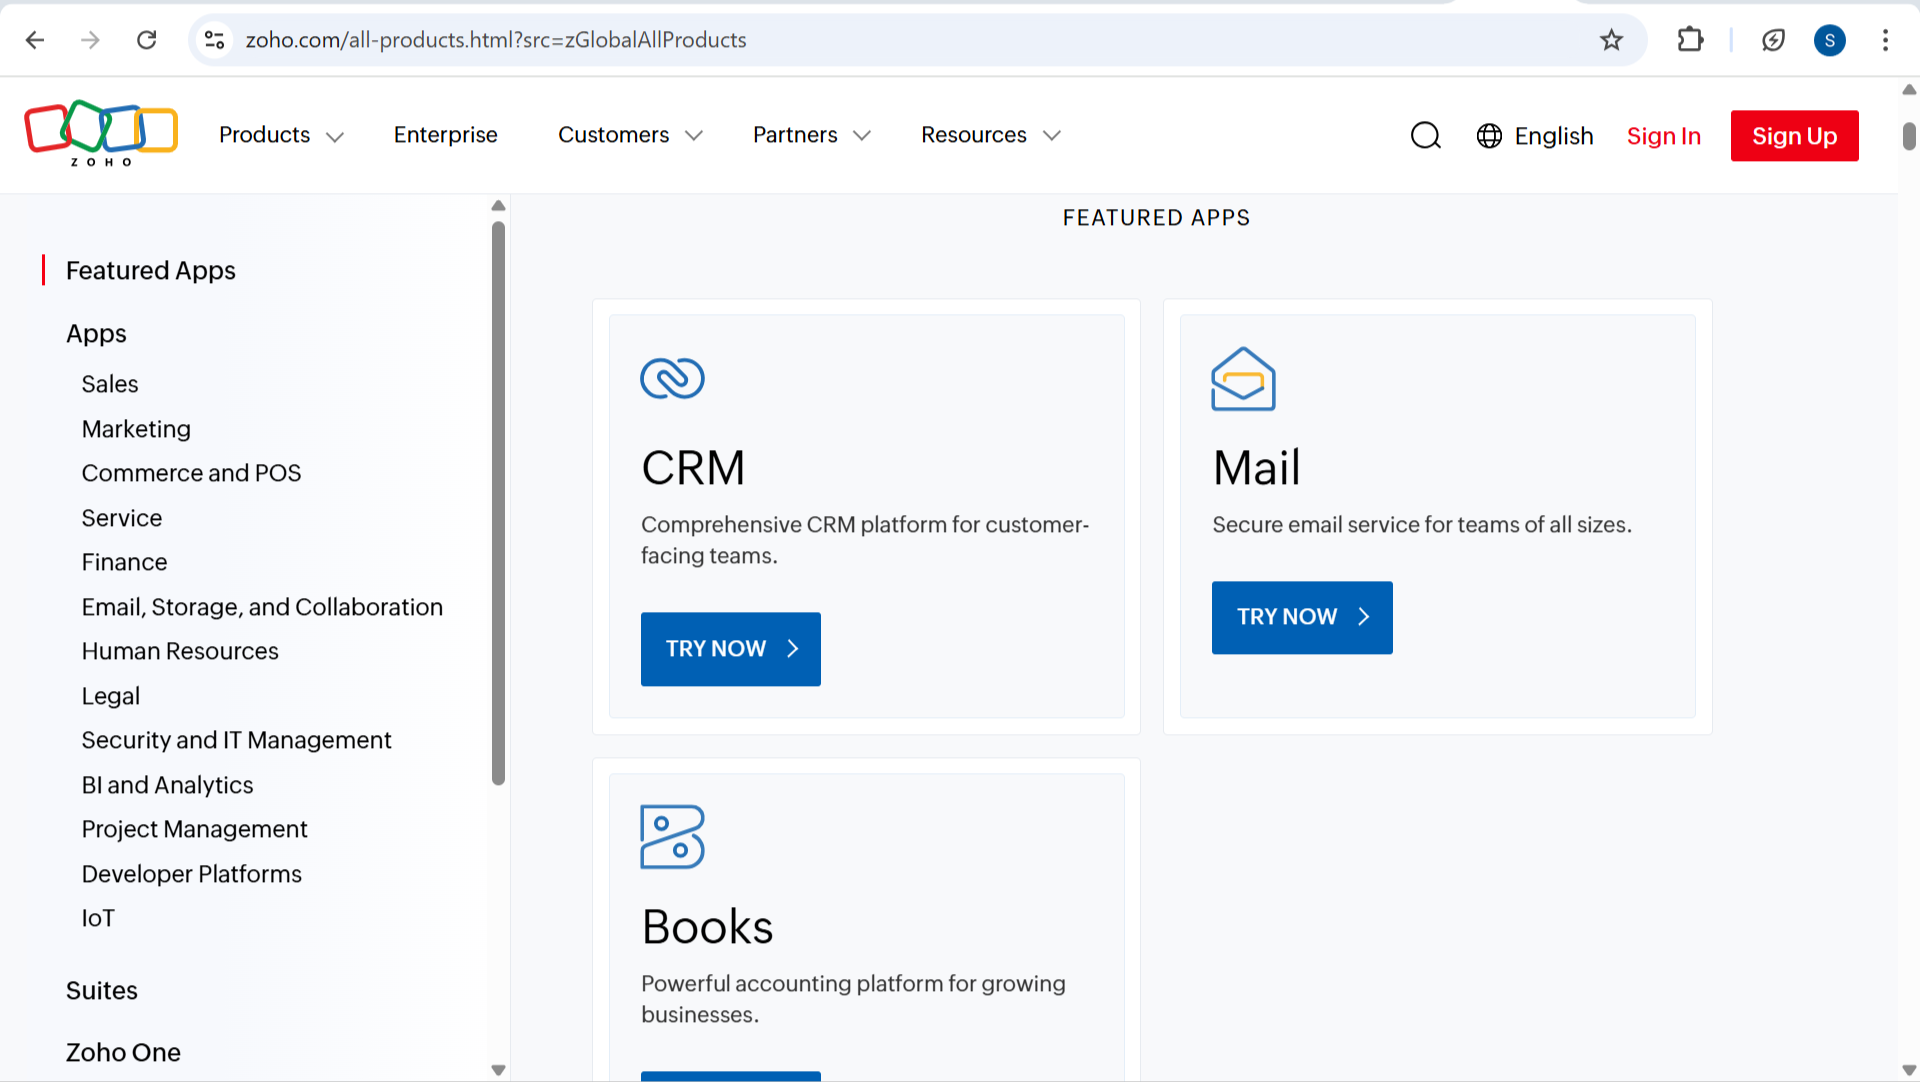Expand the Customers dropdown menu
The image size is (1920, 1082).
click(629, 135)
